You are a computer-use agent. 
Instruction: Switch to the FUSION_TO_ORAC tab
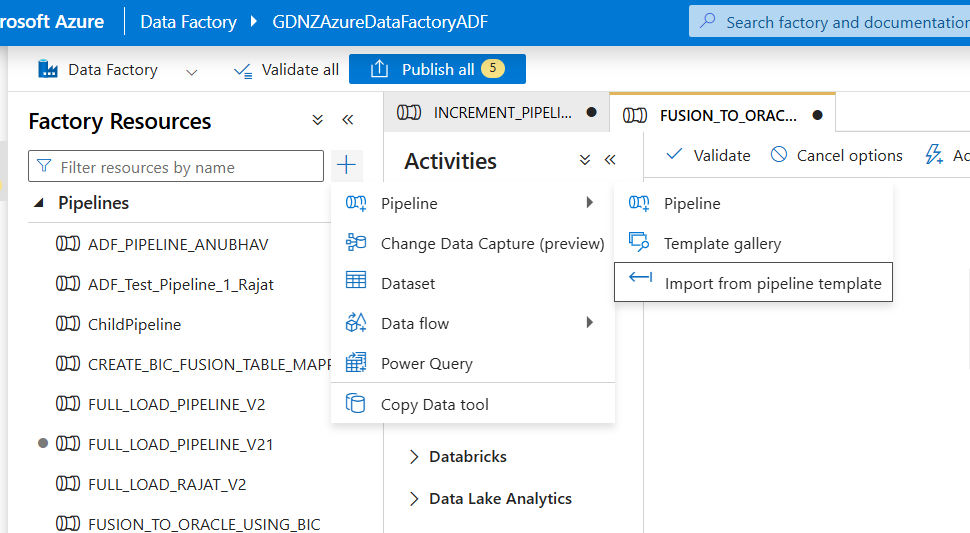pyautogui.click(x=723, y=115)
